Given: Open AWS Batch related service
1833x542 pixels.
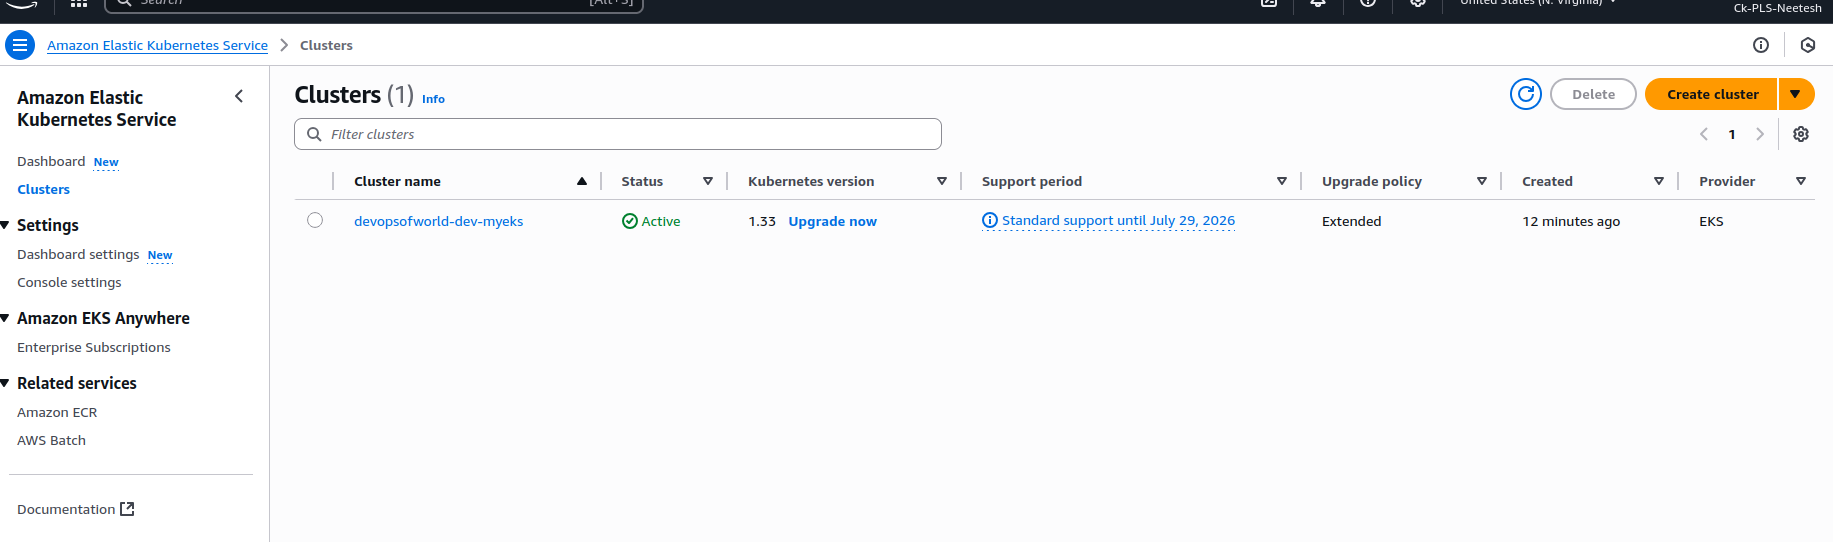Looking at the screenshot, I should (x=51, y=440).
